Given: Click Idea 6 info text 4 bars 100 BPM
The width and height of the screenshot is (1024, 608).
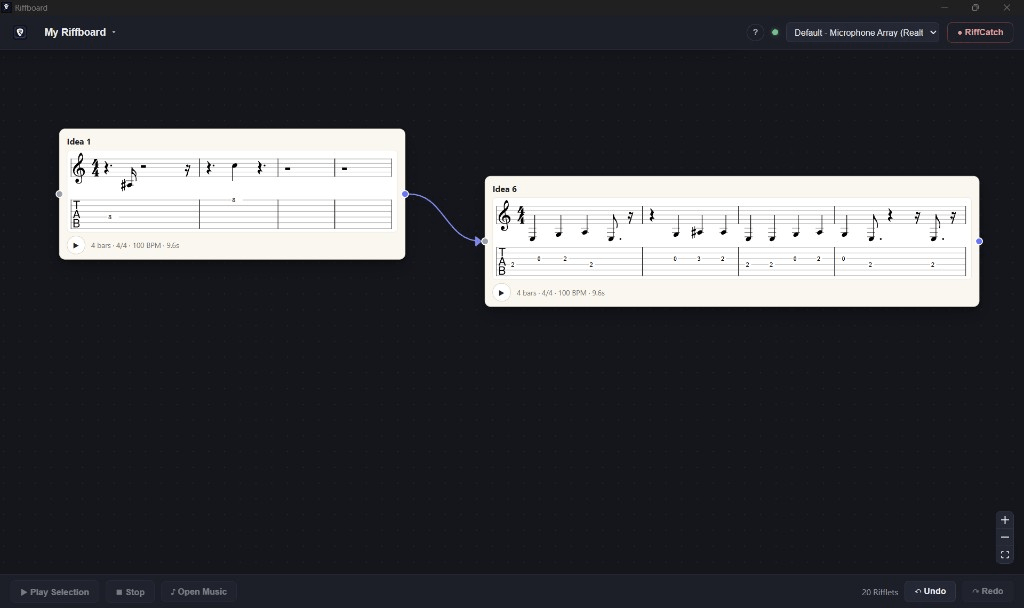Looking at the screenshot, I should click(x=560, y=293).
